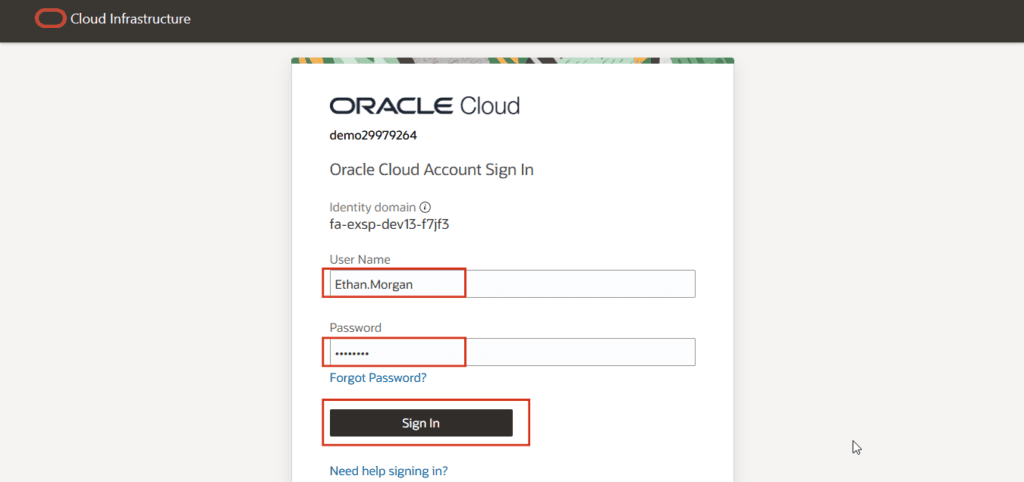This screenshot has height=482, width=1024.
Task: Focus the User Name input field
Action: [513, 284]
